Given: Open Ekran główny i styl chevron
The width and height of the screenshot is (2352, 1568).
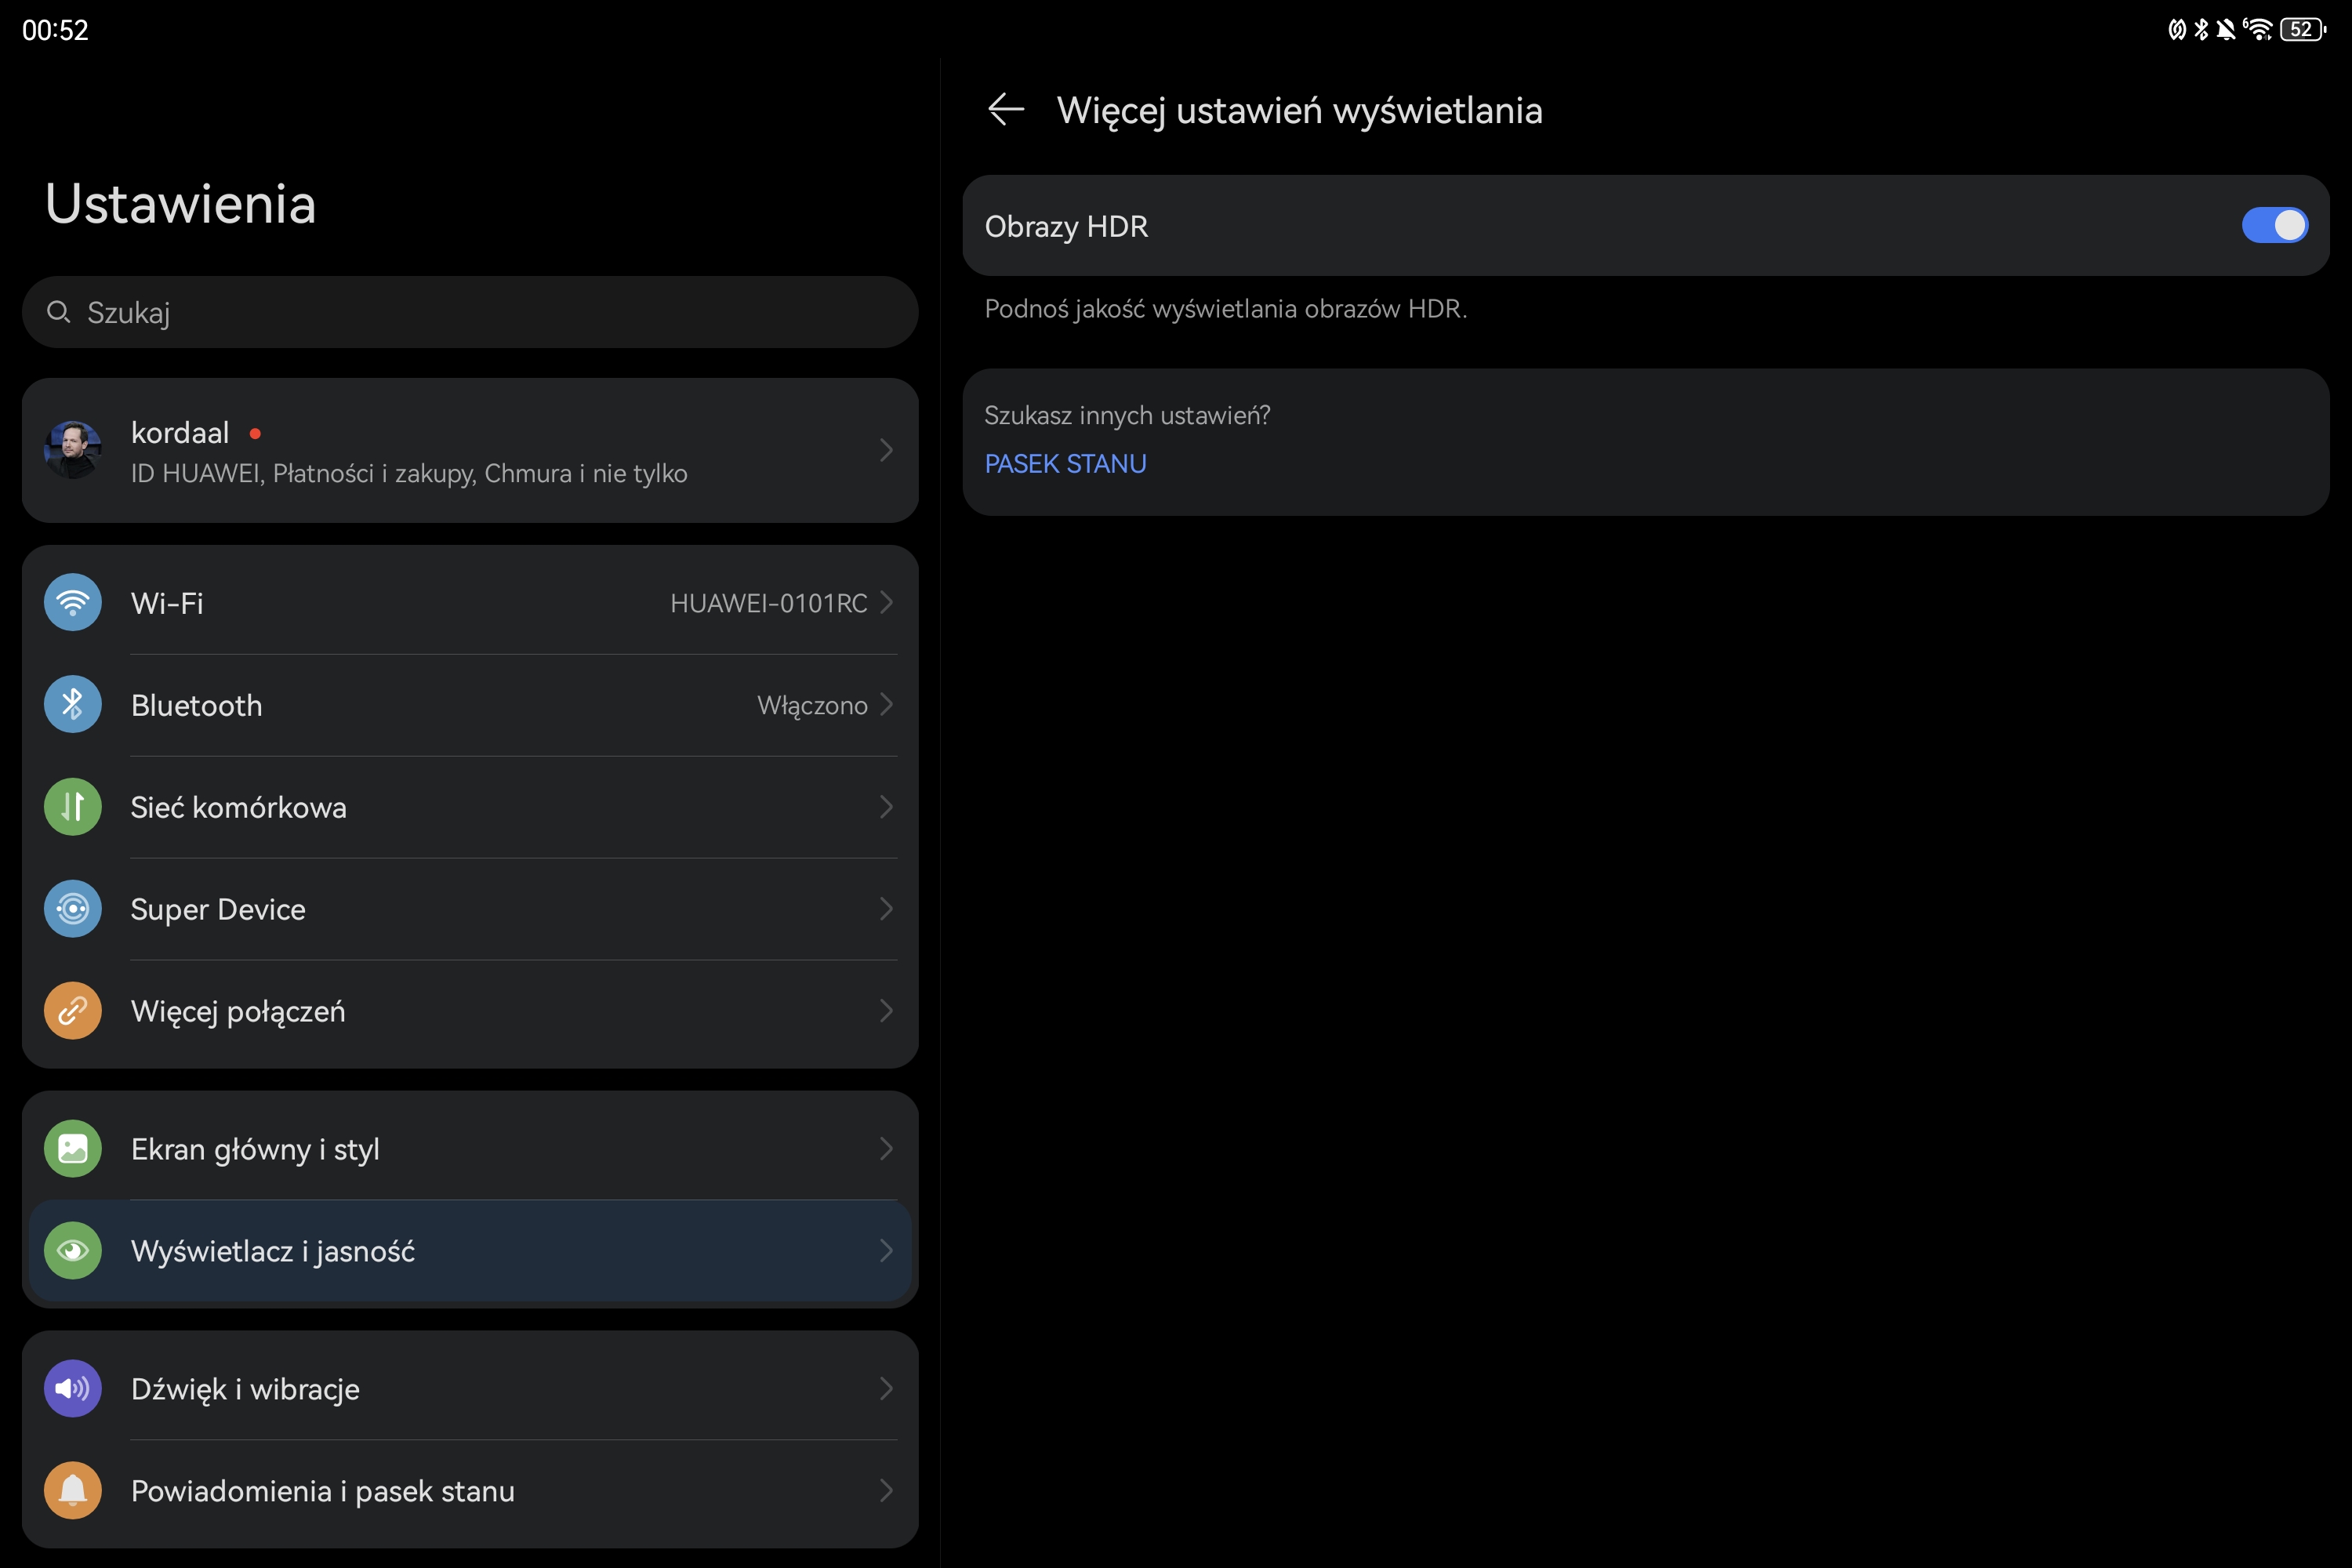Looking at the screenshot, I should pyautogui.click(x=886, y=1148).
